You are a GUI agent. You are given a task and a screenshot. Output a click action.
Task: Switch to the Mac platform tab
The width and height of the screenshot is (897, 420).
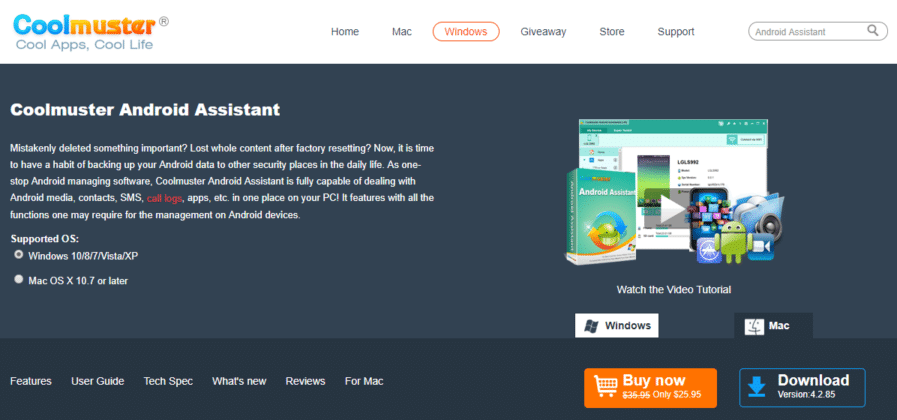(773, 326)
